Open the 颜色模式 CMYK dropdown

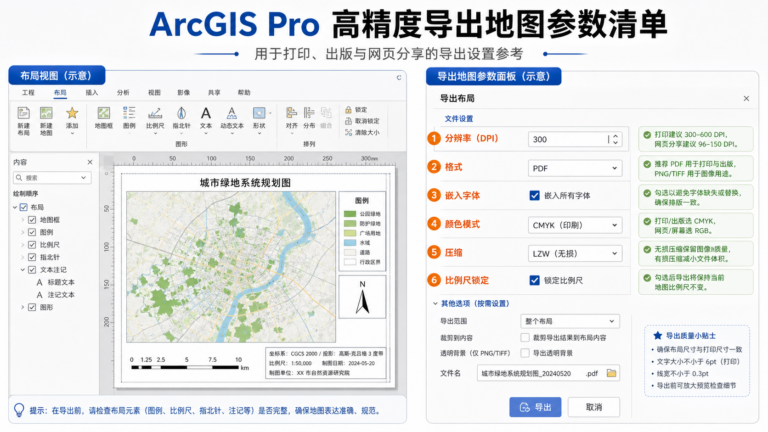tap(575, 225)
